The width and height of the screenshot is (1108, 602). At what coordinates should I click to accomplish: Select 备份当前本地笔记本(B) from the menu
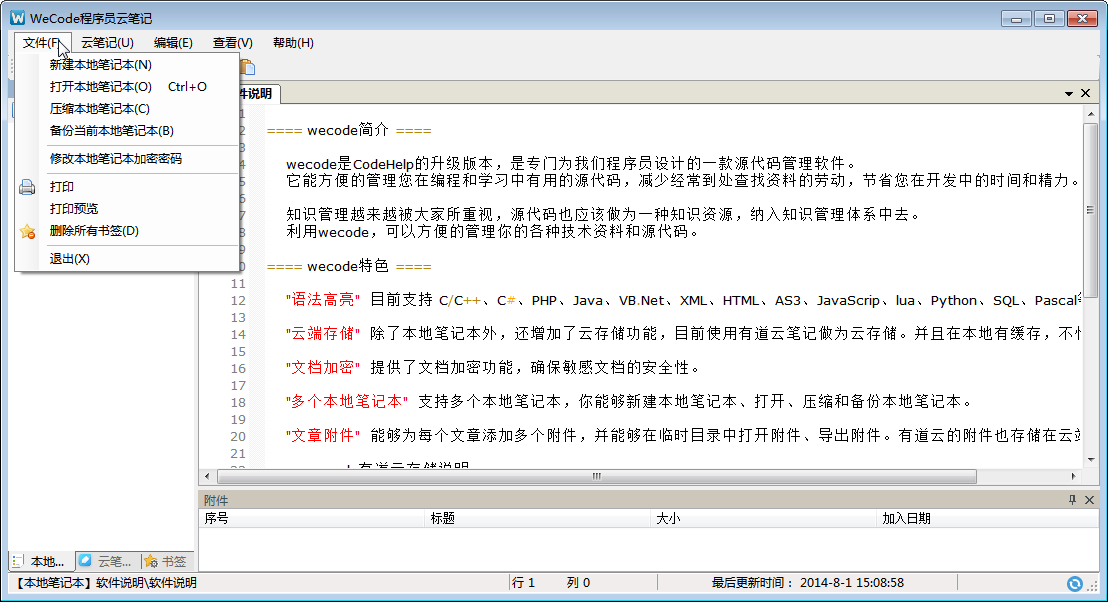click(x=127, y=131)
